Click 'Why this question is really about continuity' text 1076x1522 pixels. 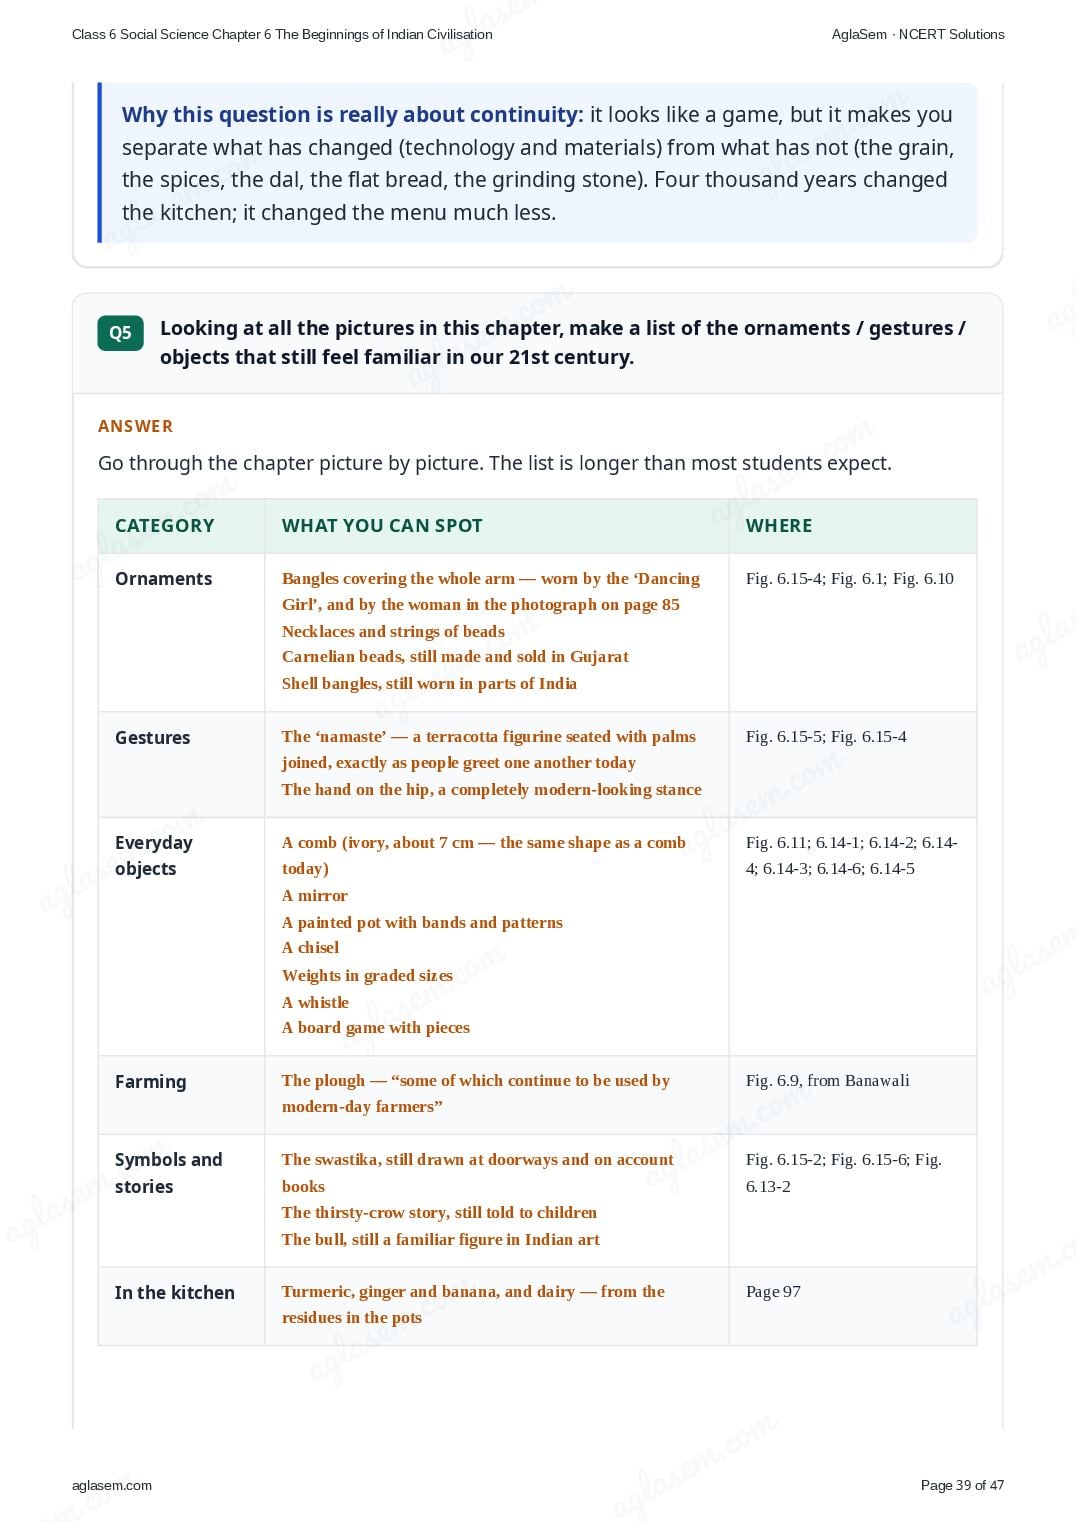click(352, 115)
